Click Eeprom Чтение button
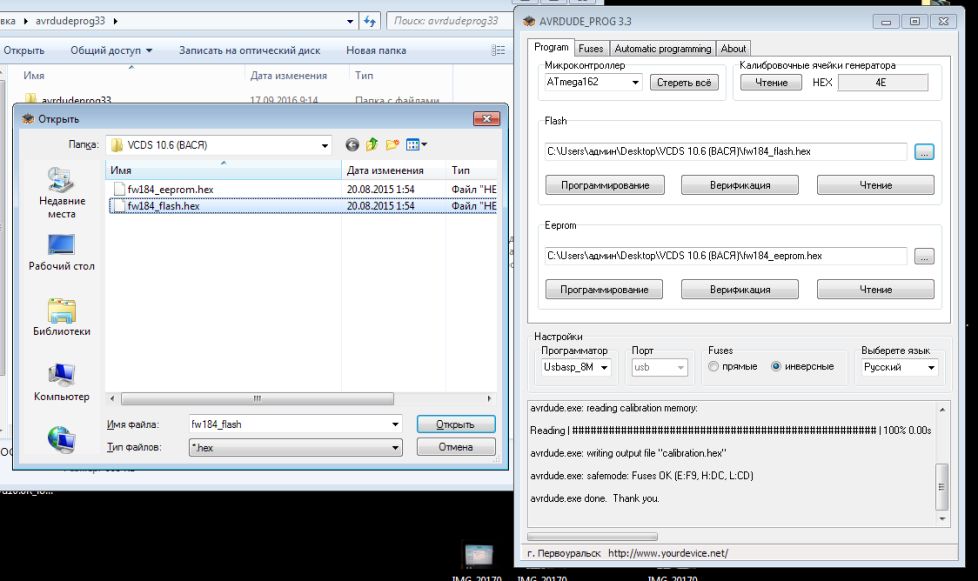 [876, 289]
